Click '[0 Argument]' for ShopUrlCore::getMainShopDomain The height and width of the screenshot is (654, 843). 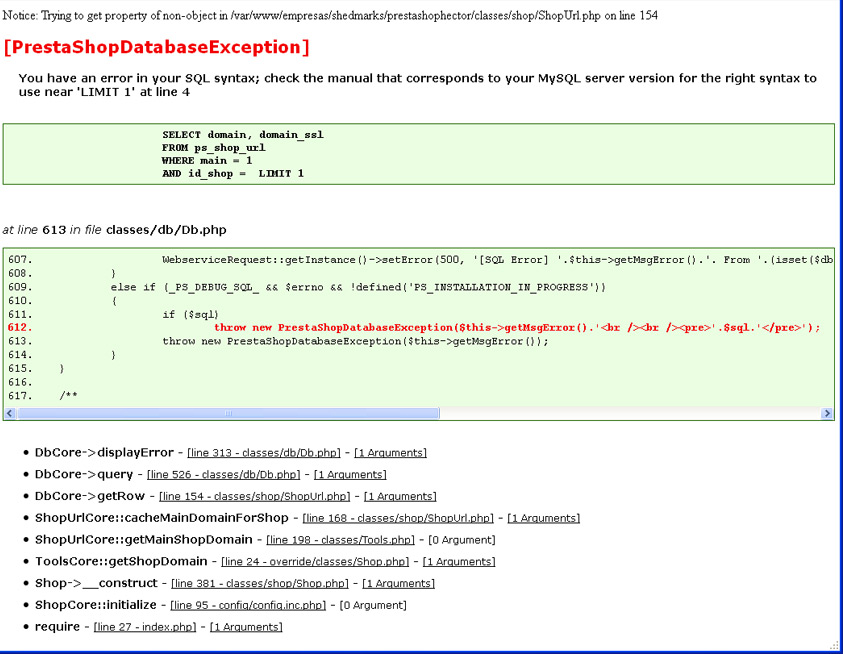tap(462, 539)
